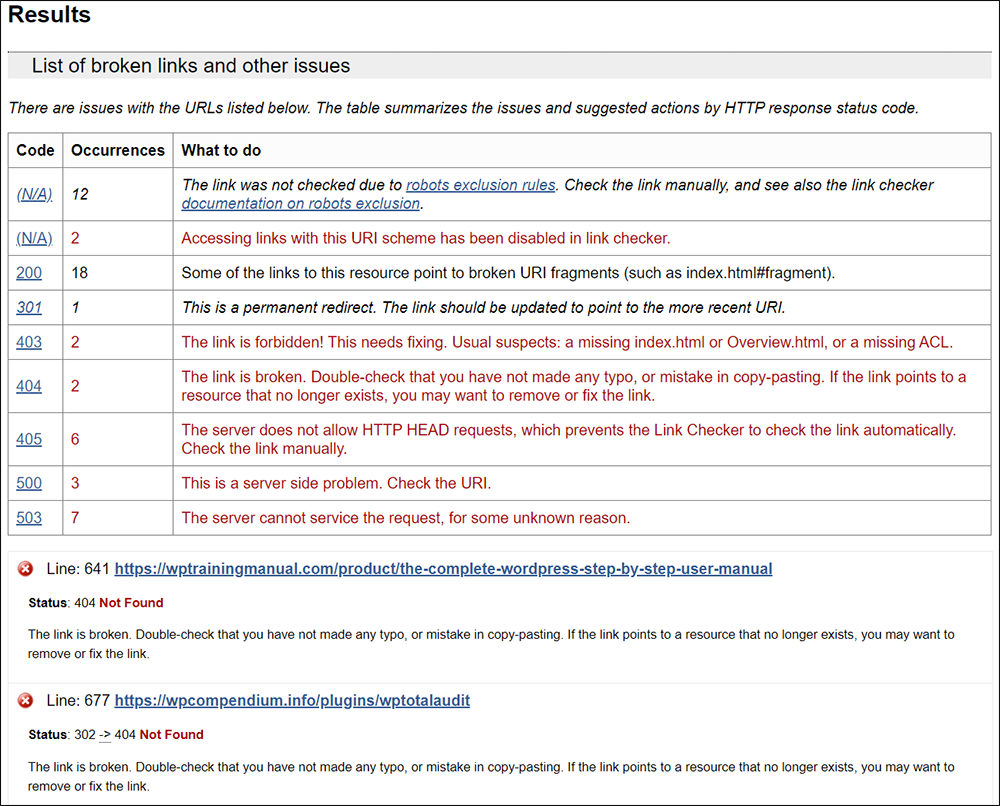Select the List of broken links section header
The image size is (1000, 806).
(x=192, y=65)
